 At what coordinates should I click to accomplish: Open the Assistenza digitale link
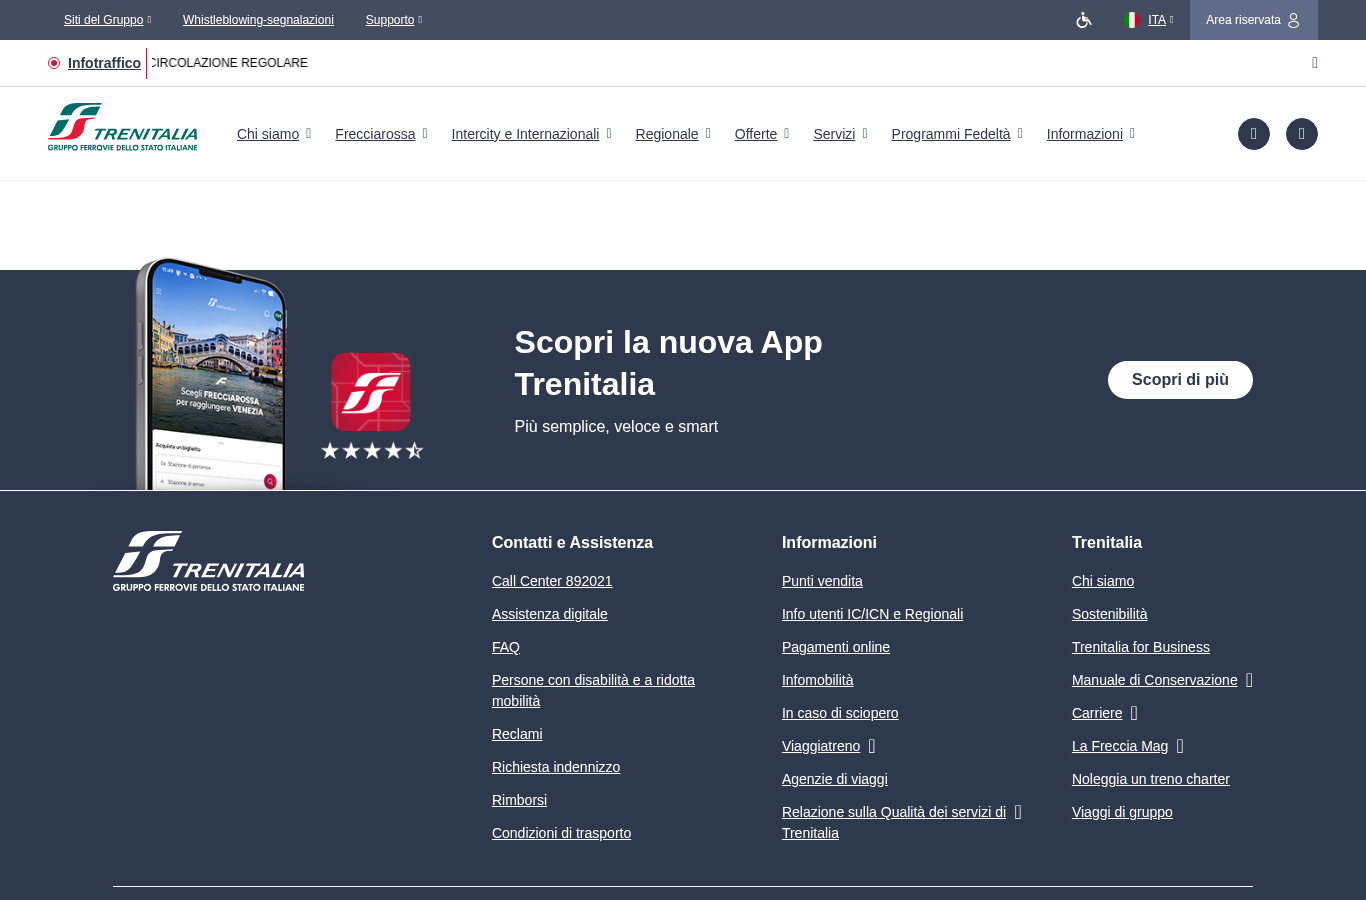click(x=550, y=614)
